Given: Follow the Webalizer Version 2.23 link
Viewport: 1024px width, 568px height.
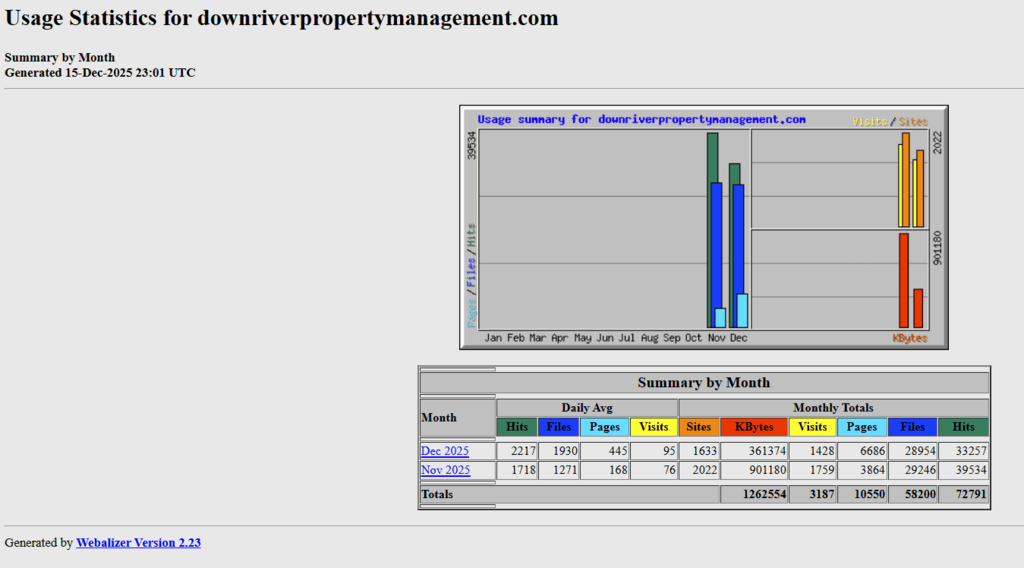Looking at the screenshot, I should 138,543.
